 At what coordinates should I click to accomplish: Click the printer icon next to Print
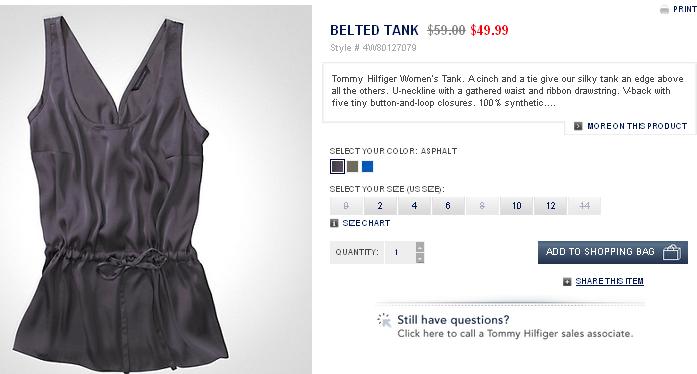click(x=664, y=9)
